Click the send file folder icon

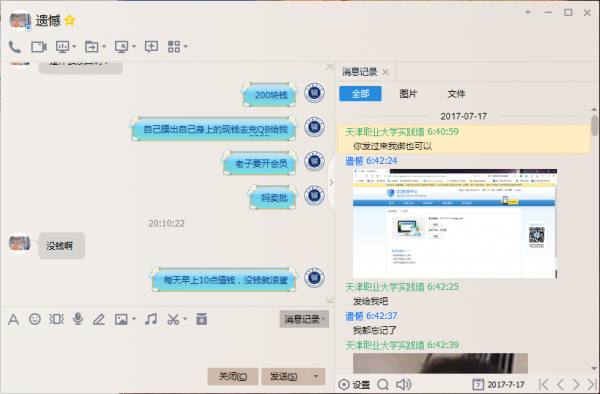(92, 47)
